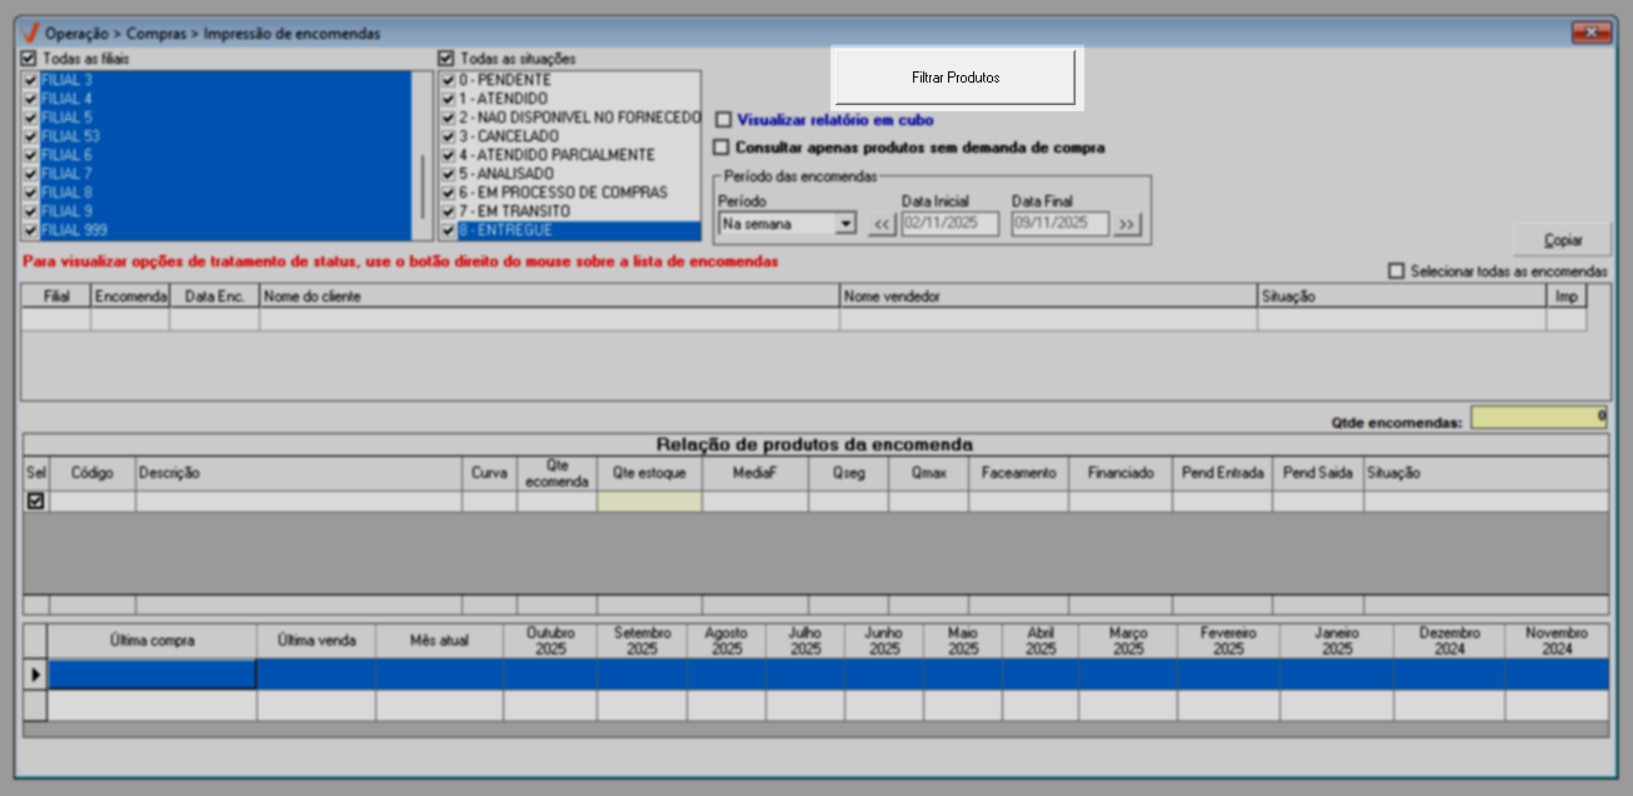Screen dimensions: 1633x796
Task: Click Última compra column header
Action: coord(152,641)
